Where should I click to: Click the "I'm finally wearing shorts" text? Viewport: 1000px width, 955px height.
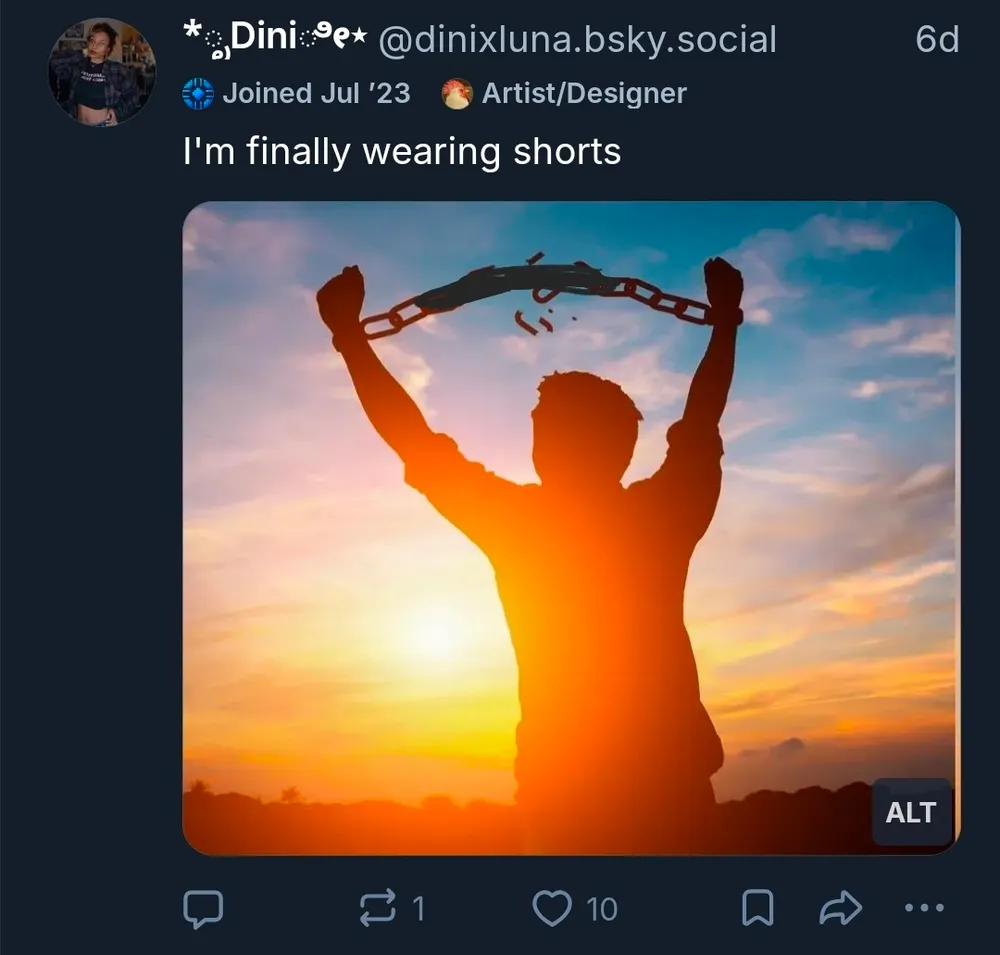click(x=402, y=152)
